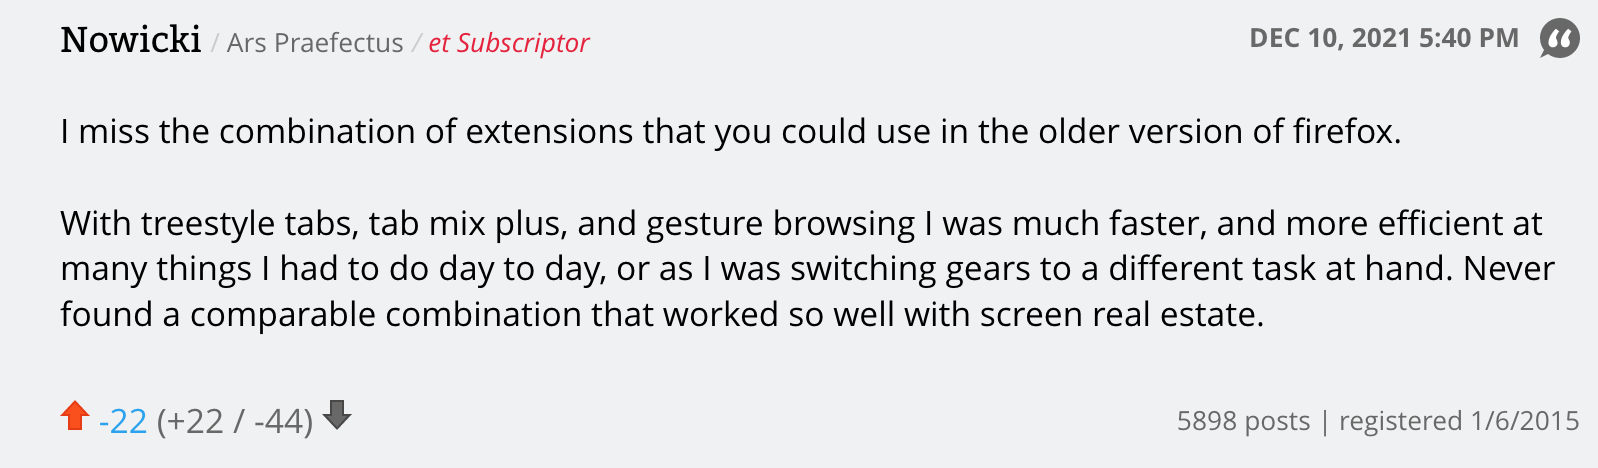Open the Dec 10, 2021 5:40 PM permalink

[1383, 39]
